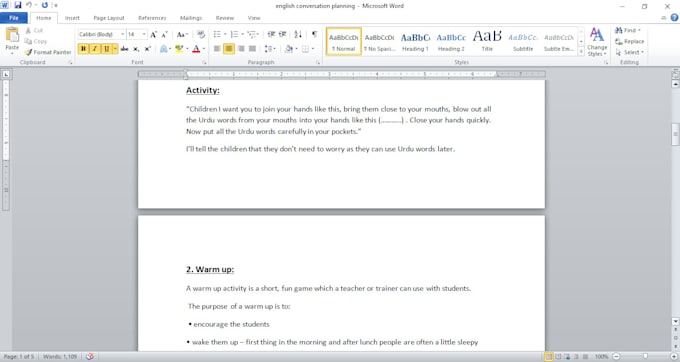
Task: Open Replace dialog
Action: tap(630, 41)
